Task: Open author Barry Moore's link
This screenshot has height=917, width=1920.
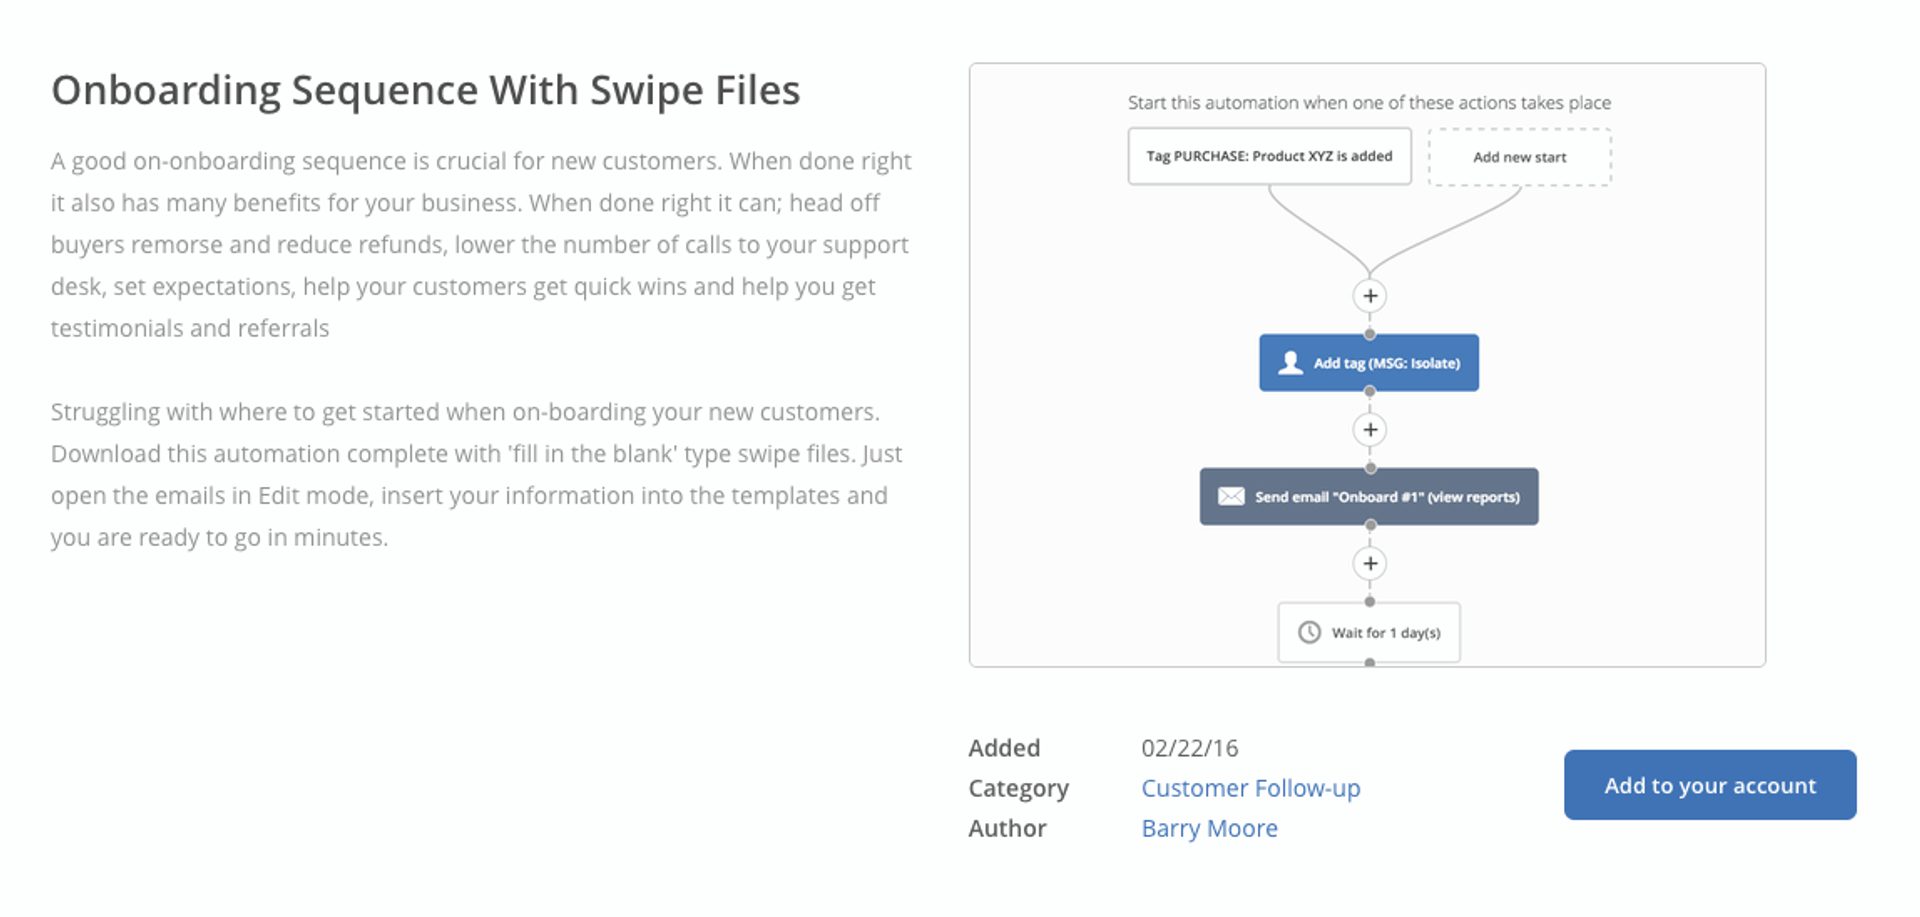Action: pyautogui.click(x=1209, y=828)
